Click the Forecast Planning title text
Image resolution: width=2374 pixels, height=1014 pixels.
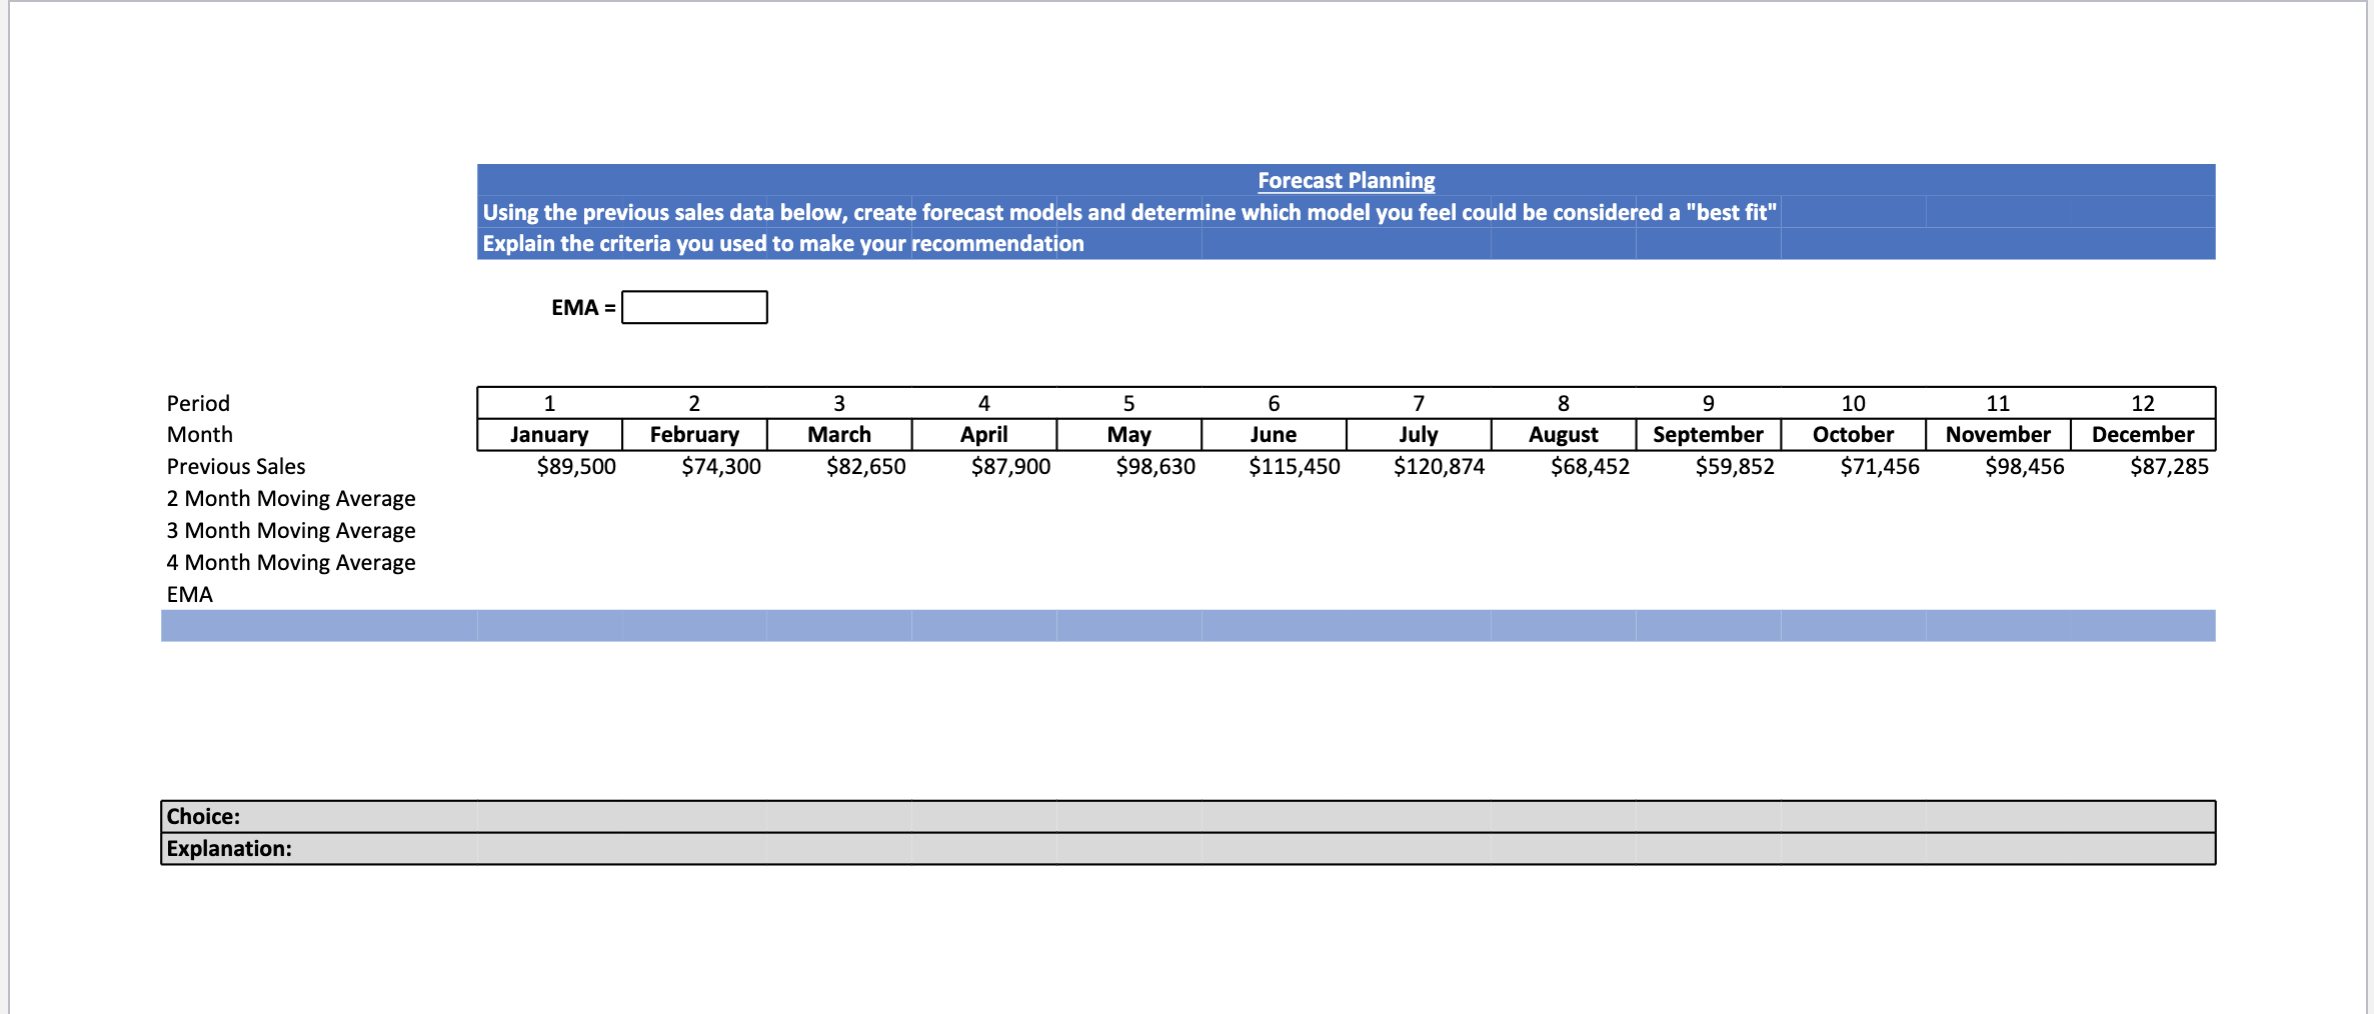point(1345,181)
